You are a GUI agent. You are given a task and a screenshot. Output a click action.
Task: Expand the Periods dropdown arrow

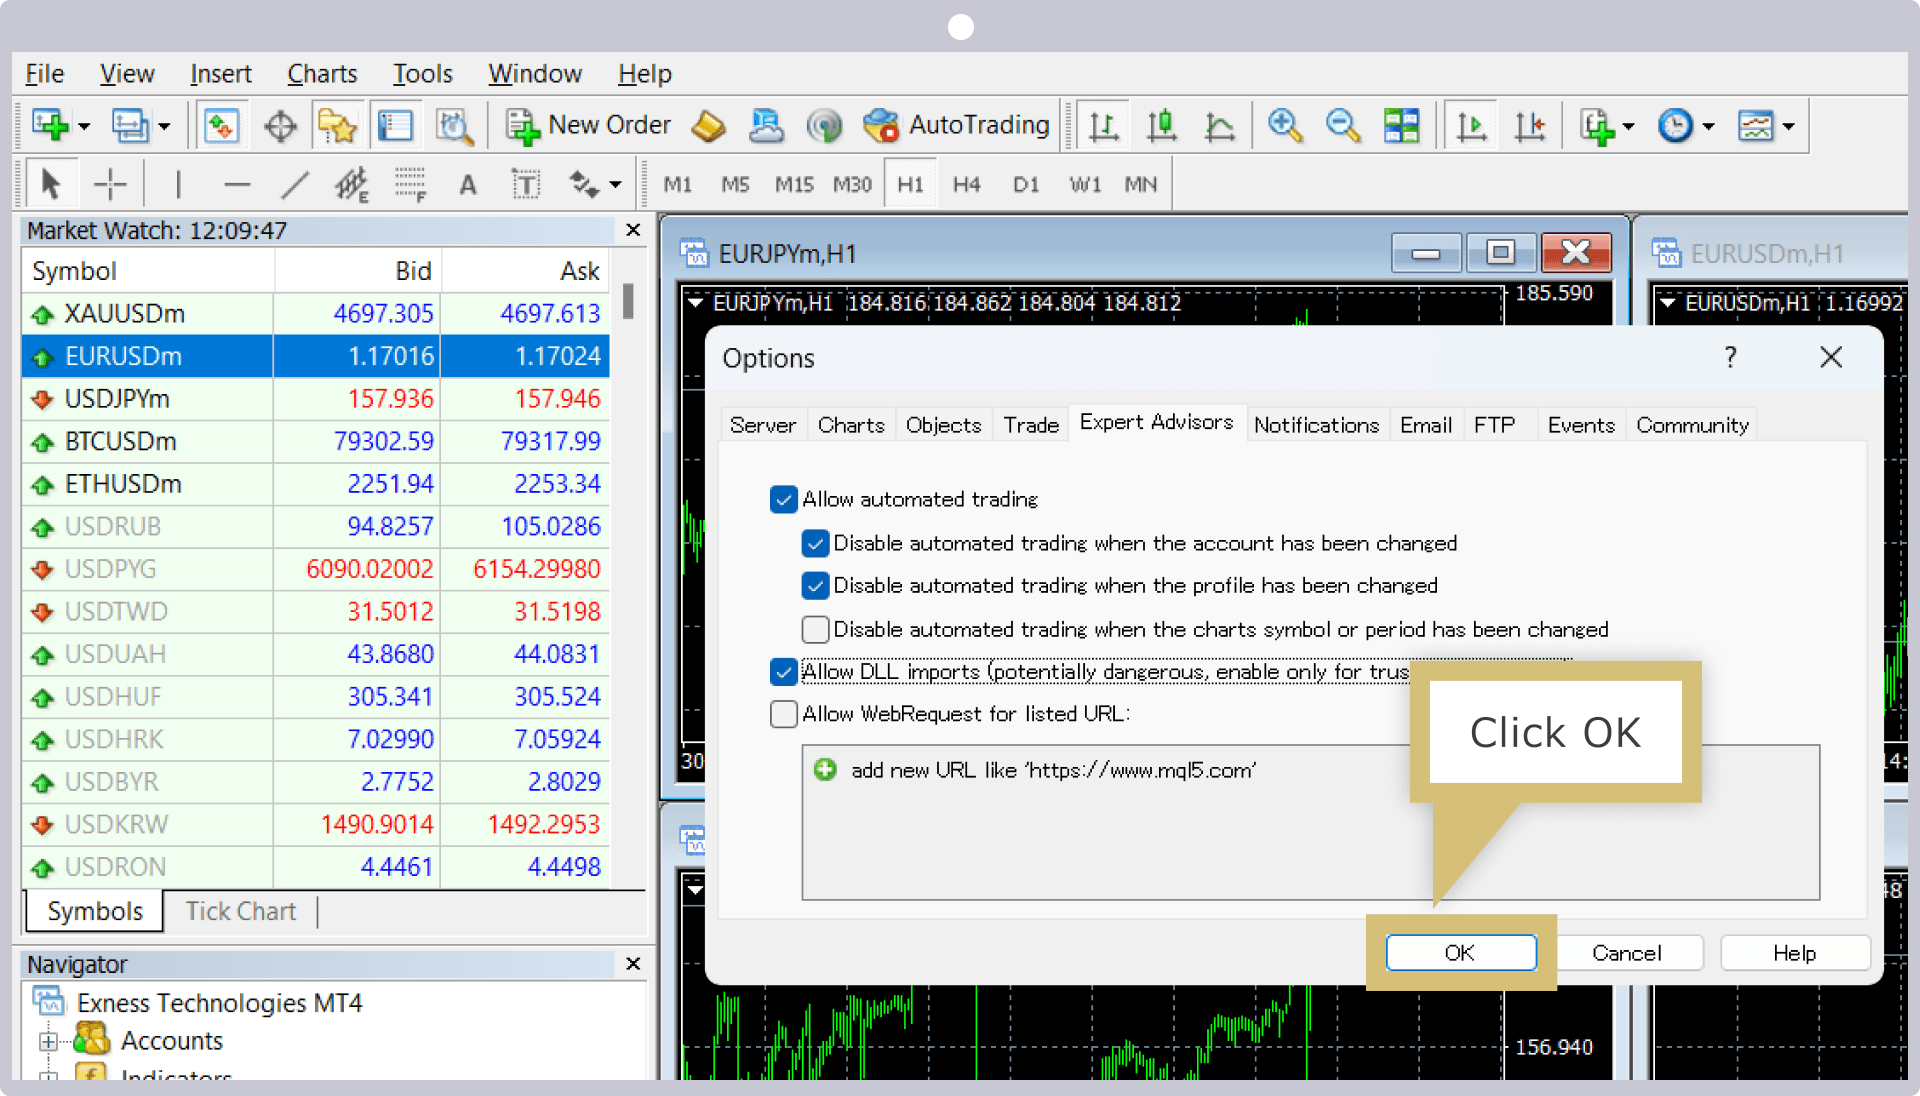point(1708,127)
